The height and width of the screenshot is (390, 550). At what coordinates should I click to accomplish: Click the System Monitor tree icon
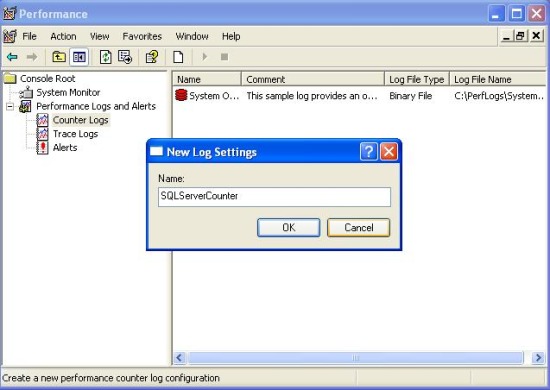coord(26,93)
